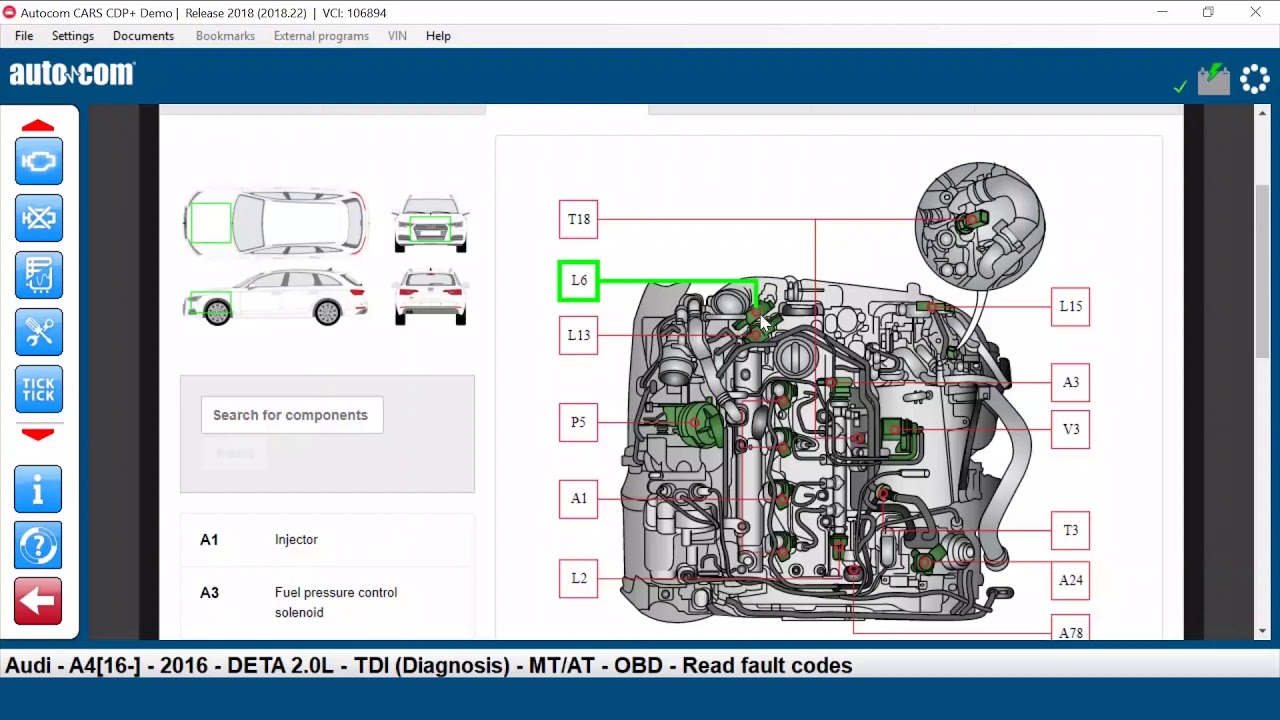The width and height of the screenshot is (1280, 720).
Task: Click the TICK TICK sidebar icon
Action: point(39,389)
